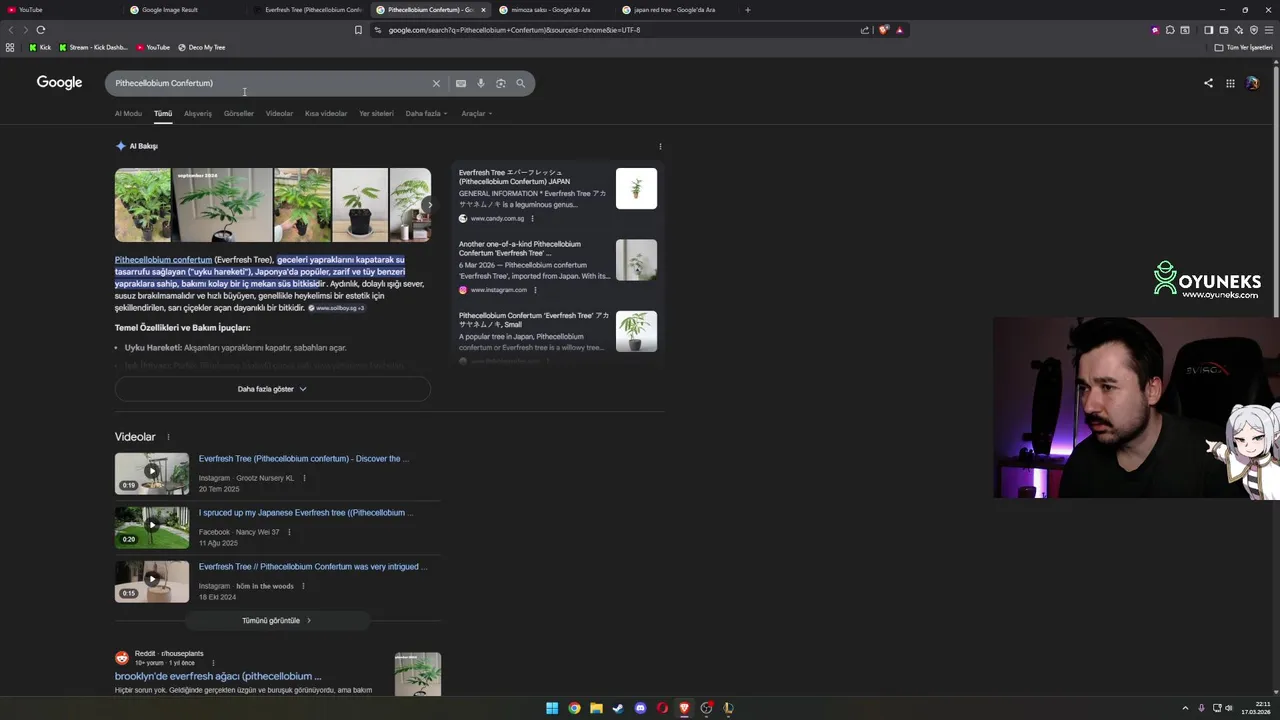Select the Tümü search tab
Viewport: 1280px width, 720px height.
tap(163, 113)
